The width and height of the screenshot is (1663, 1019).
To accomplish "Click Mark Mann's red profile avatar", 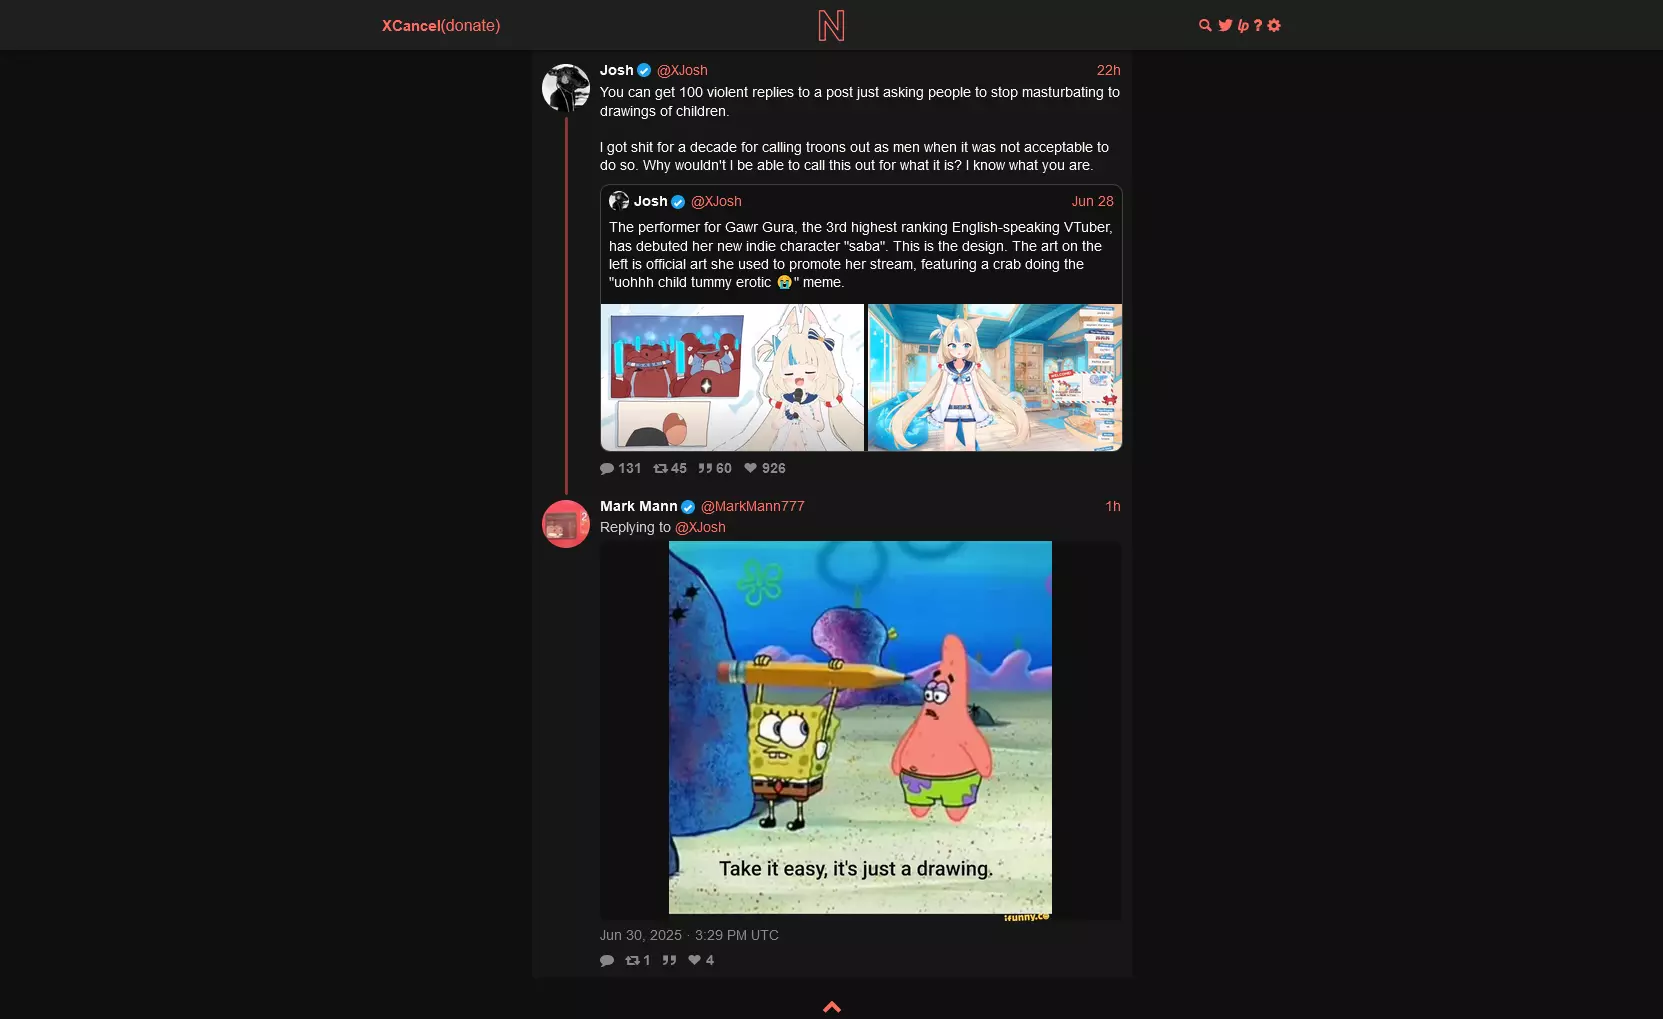I will coord(566,524).
